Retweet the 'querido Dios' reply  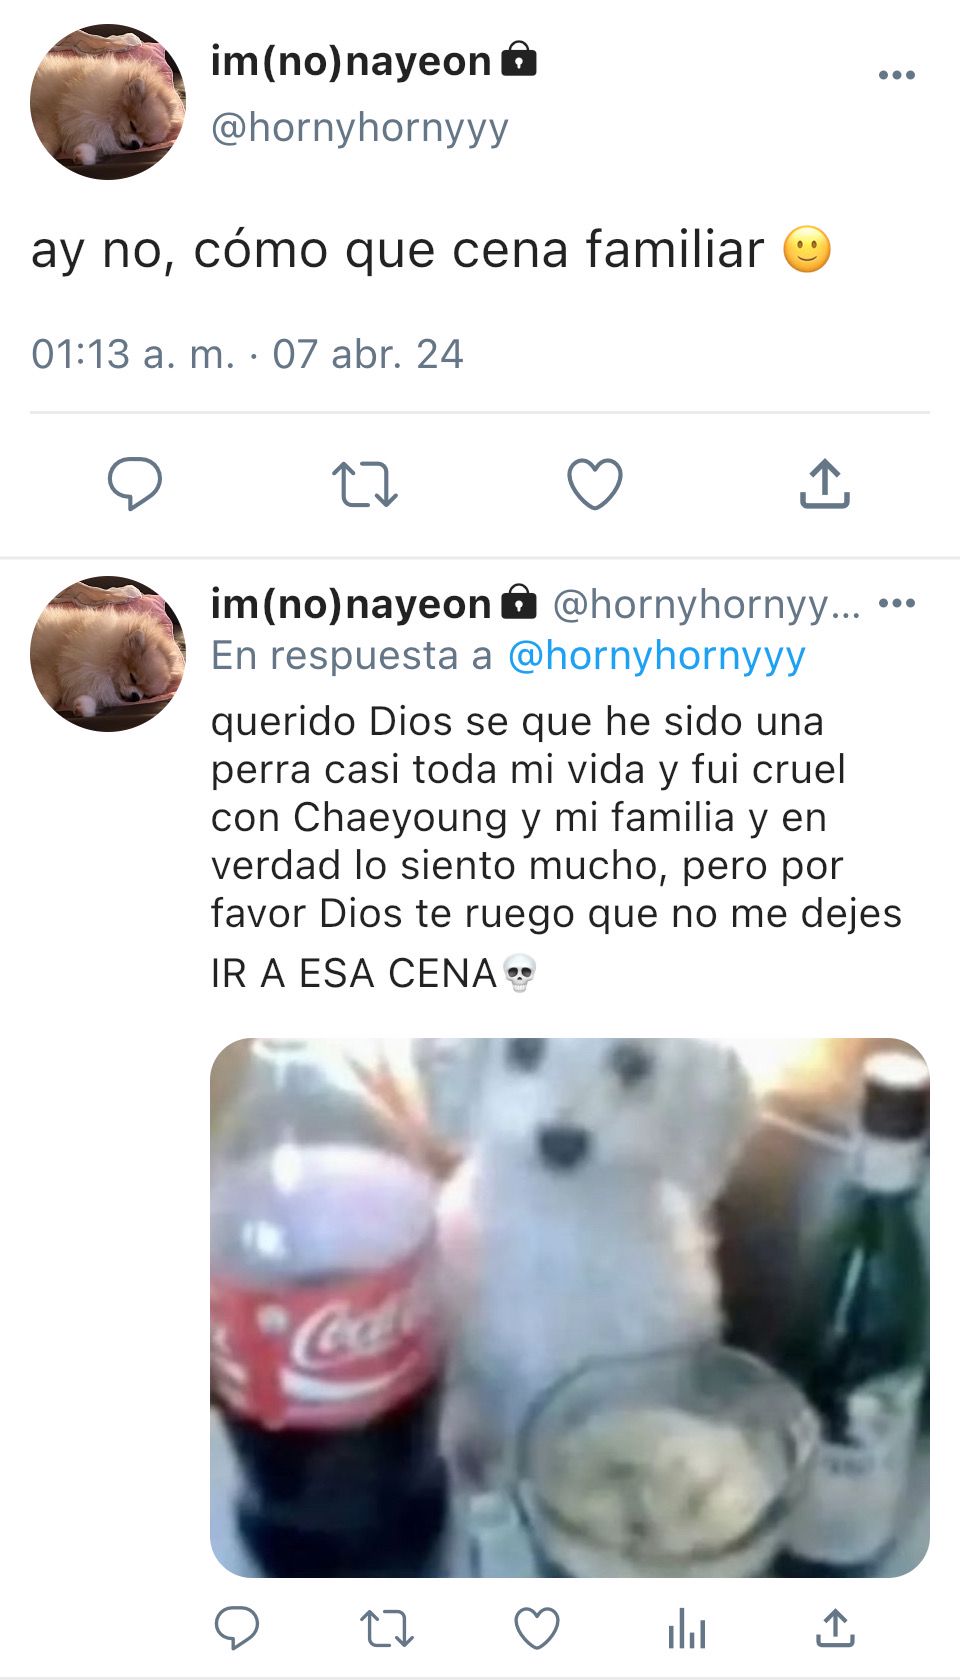pos(387,1628)
